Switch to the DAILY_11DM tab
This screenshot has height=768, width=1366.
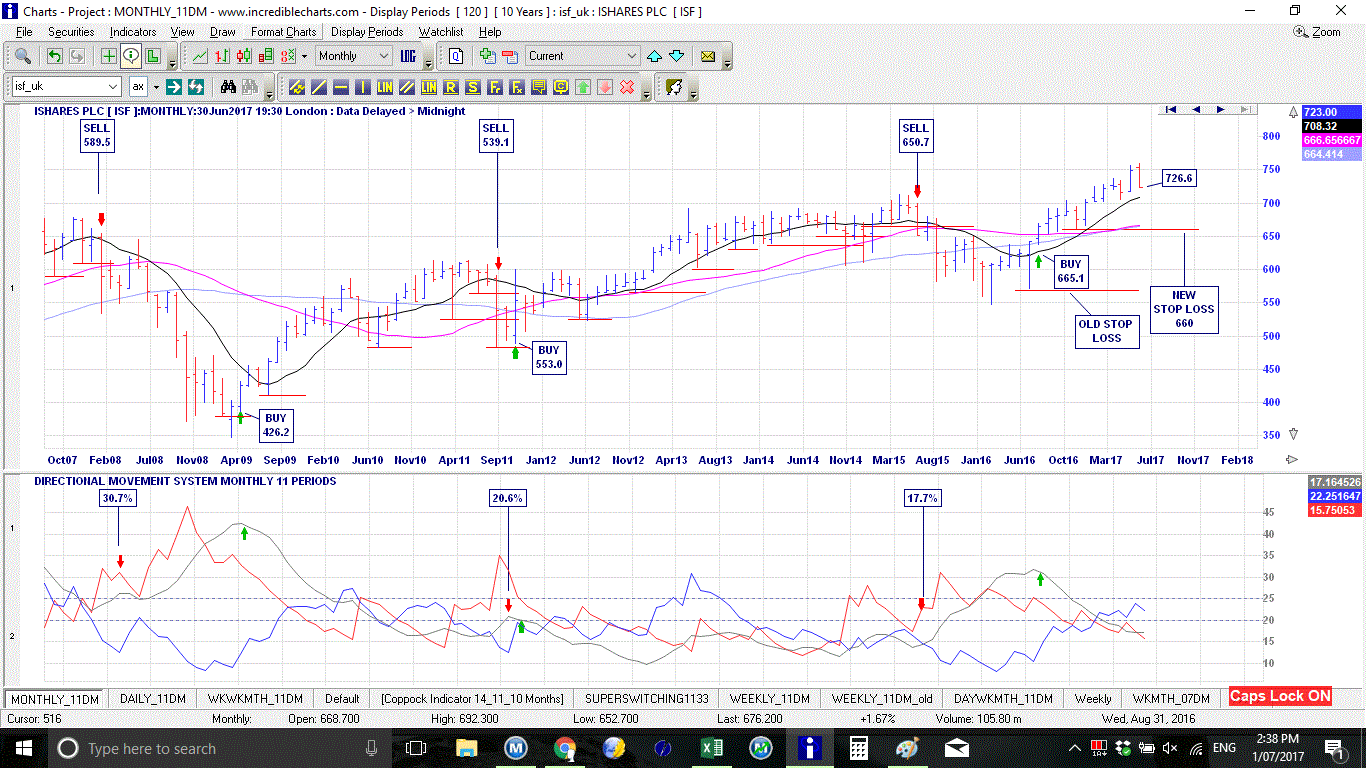pos(153,699)
